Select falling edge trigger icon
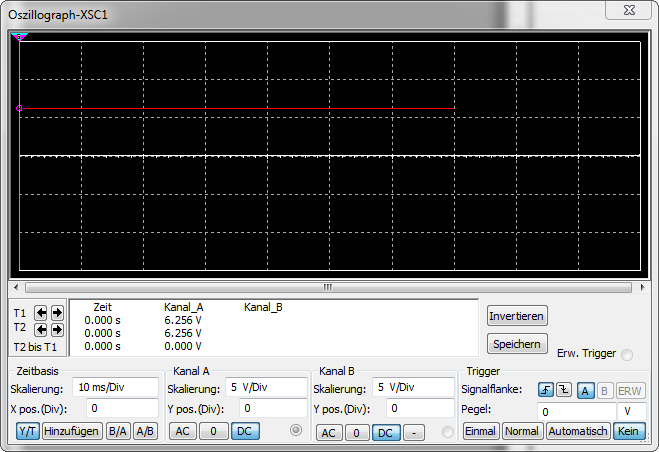 tap(564, 390)
